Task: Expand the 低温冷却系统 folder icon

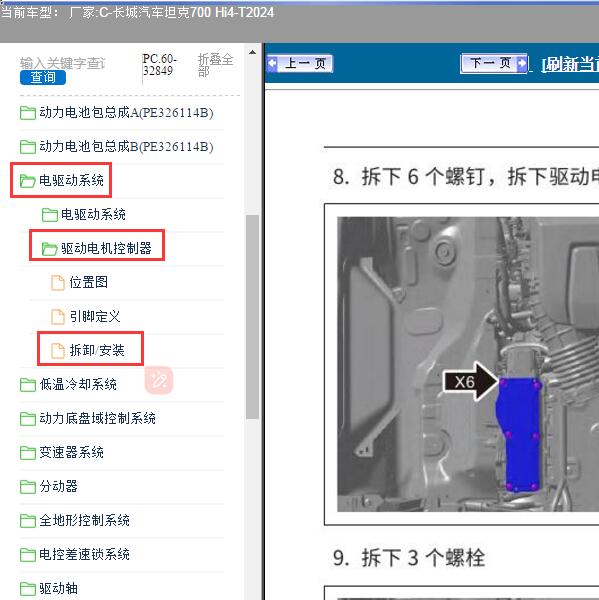Action: click(x=28, y=385)
